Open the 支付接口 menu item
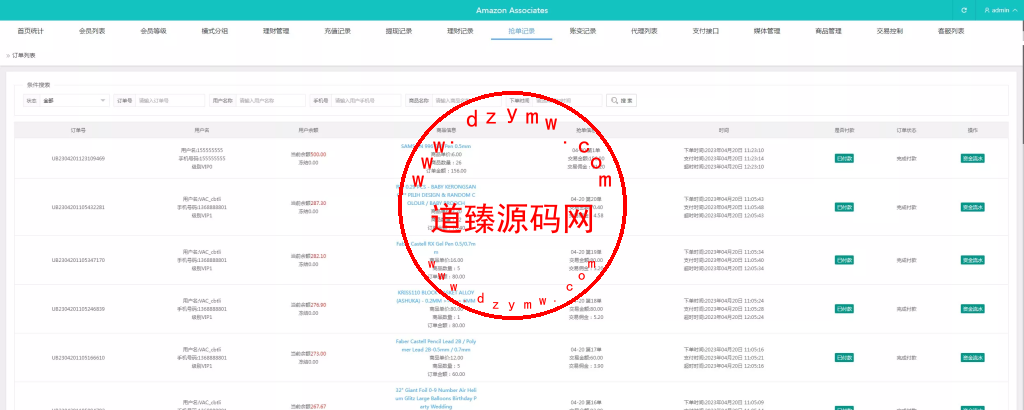The image size is (1024, 410). click(705, 31)
